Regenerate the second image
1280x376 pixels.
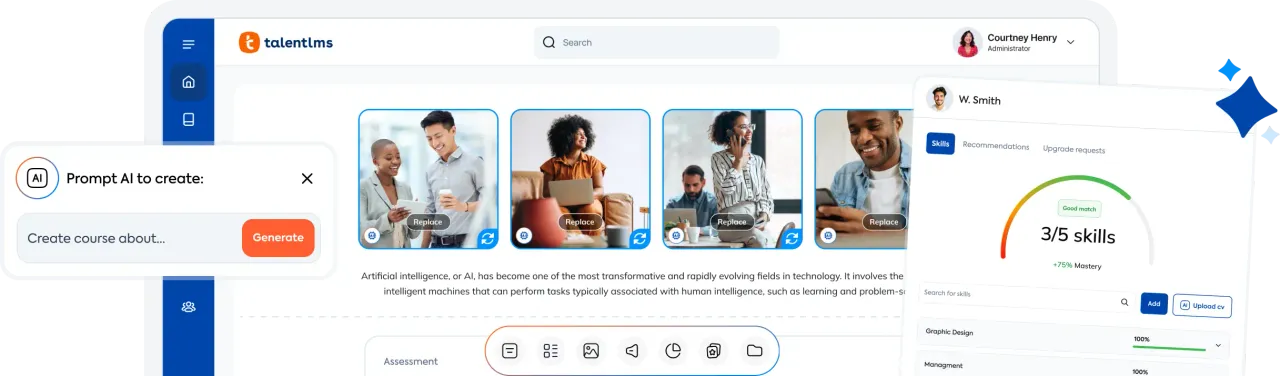pyautogui.click(x=639, y=238)
